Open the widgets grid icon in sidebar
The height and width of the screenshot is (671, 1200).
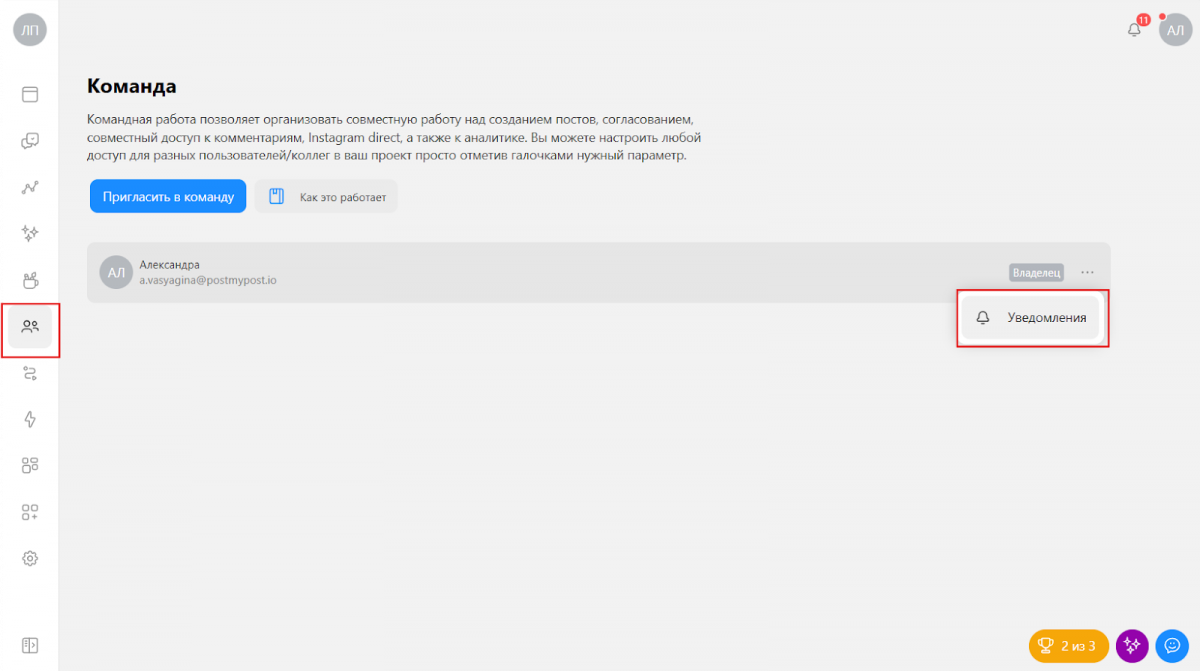30,465
